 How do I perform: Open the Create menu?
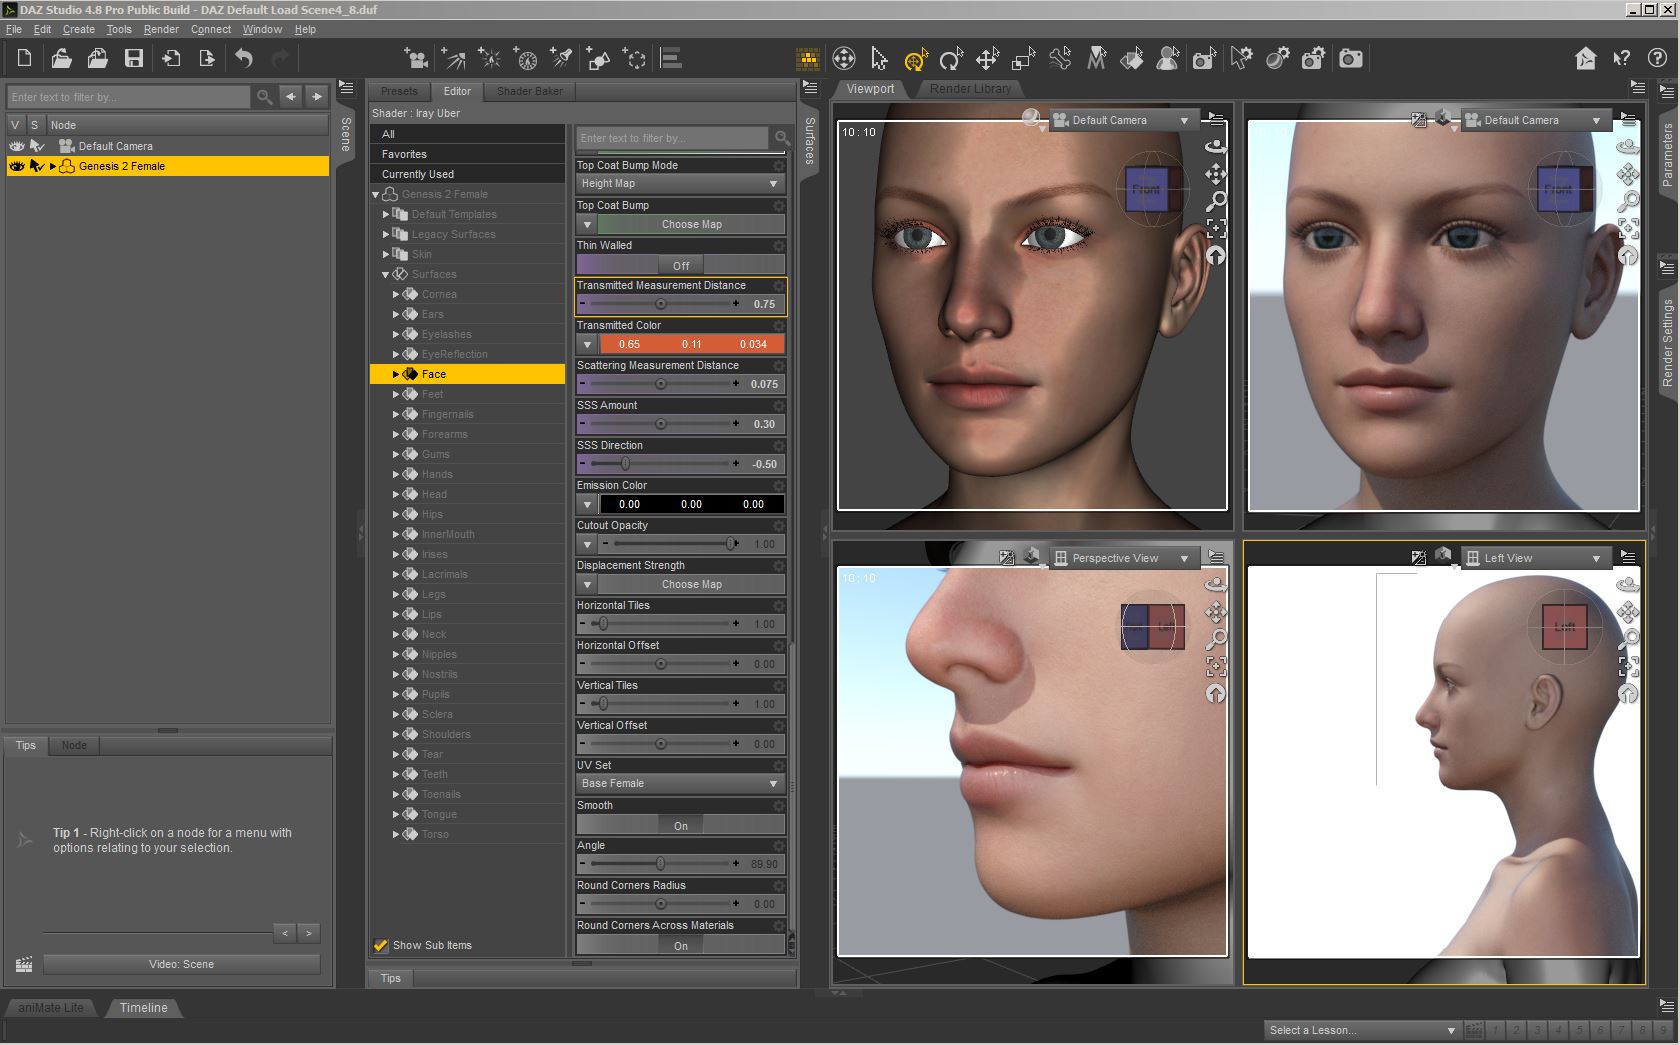[x=78, y=29]
